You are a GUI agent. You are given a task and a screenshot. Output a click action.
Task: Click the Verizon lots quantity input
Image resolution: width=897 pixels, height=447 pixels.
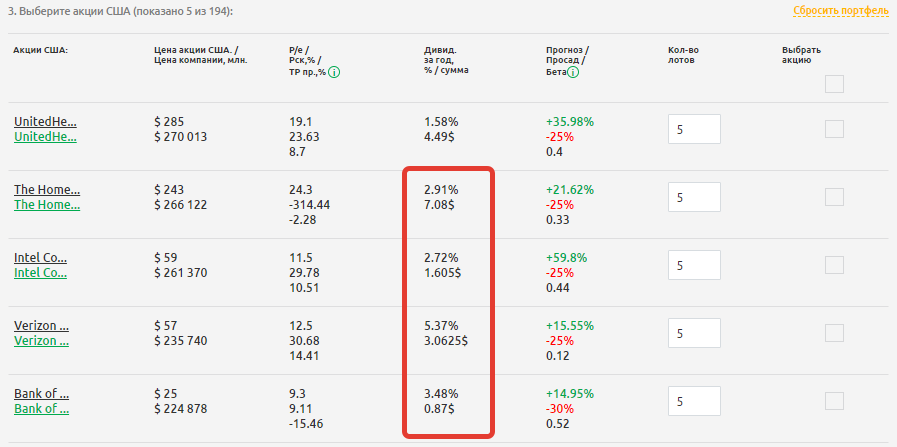693,334
